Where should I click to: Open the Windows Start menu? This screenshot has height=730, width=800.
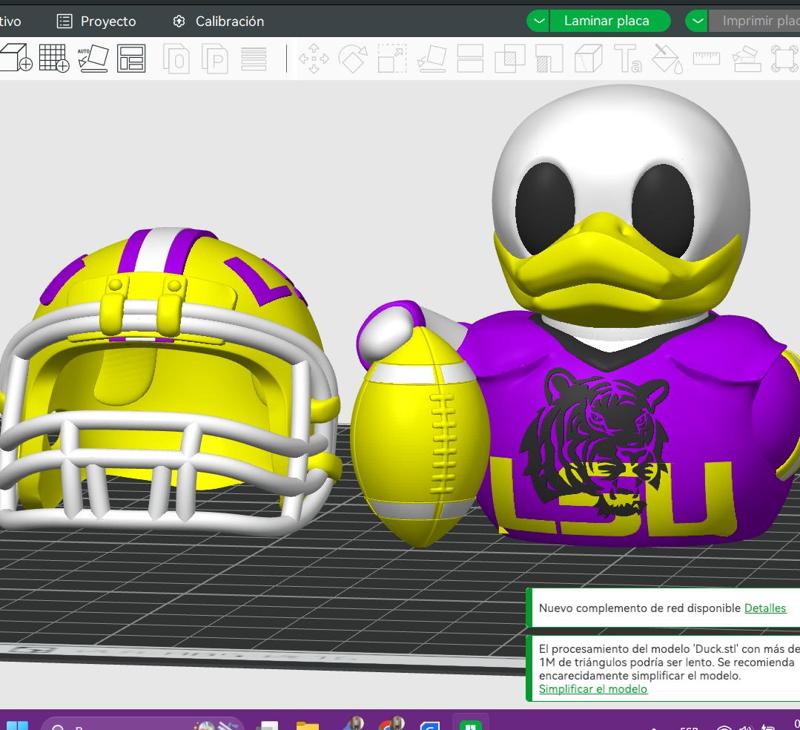coord(18,724)
